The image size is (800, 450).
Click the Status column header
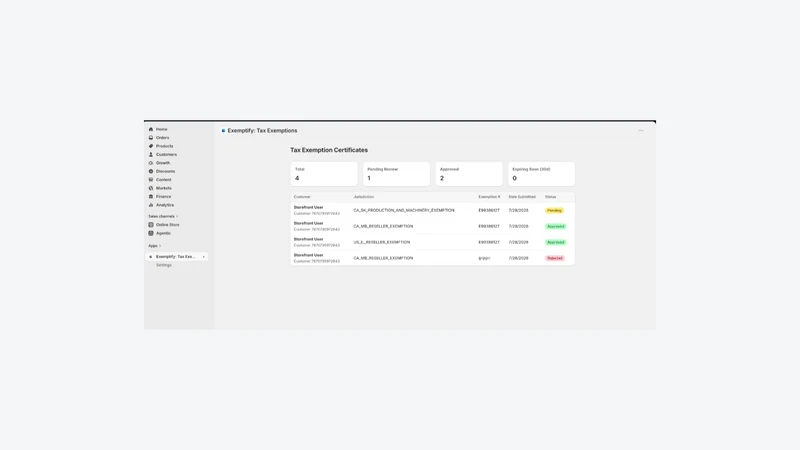[551, 197]
